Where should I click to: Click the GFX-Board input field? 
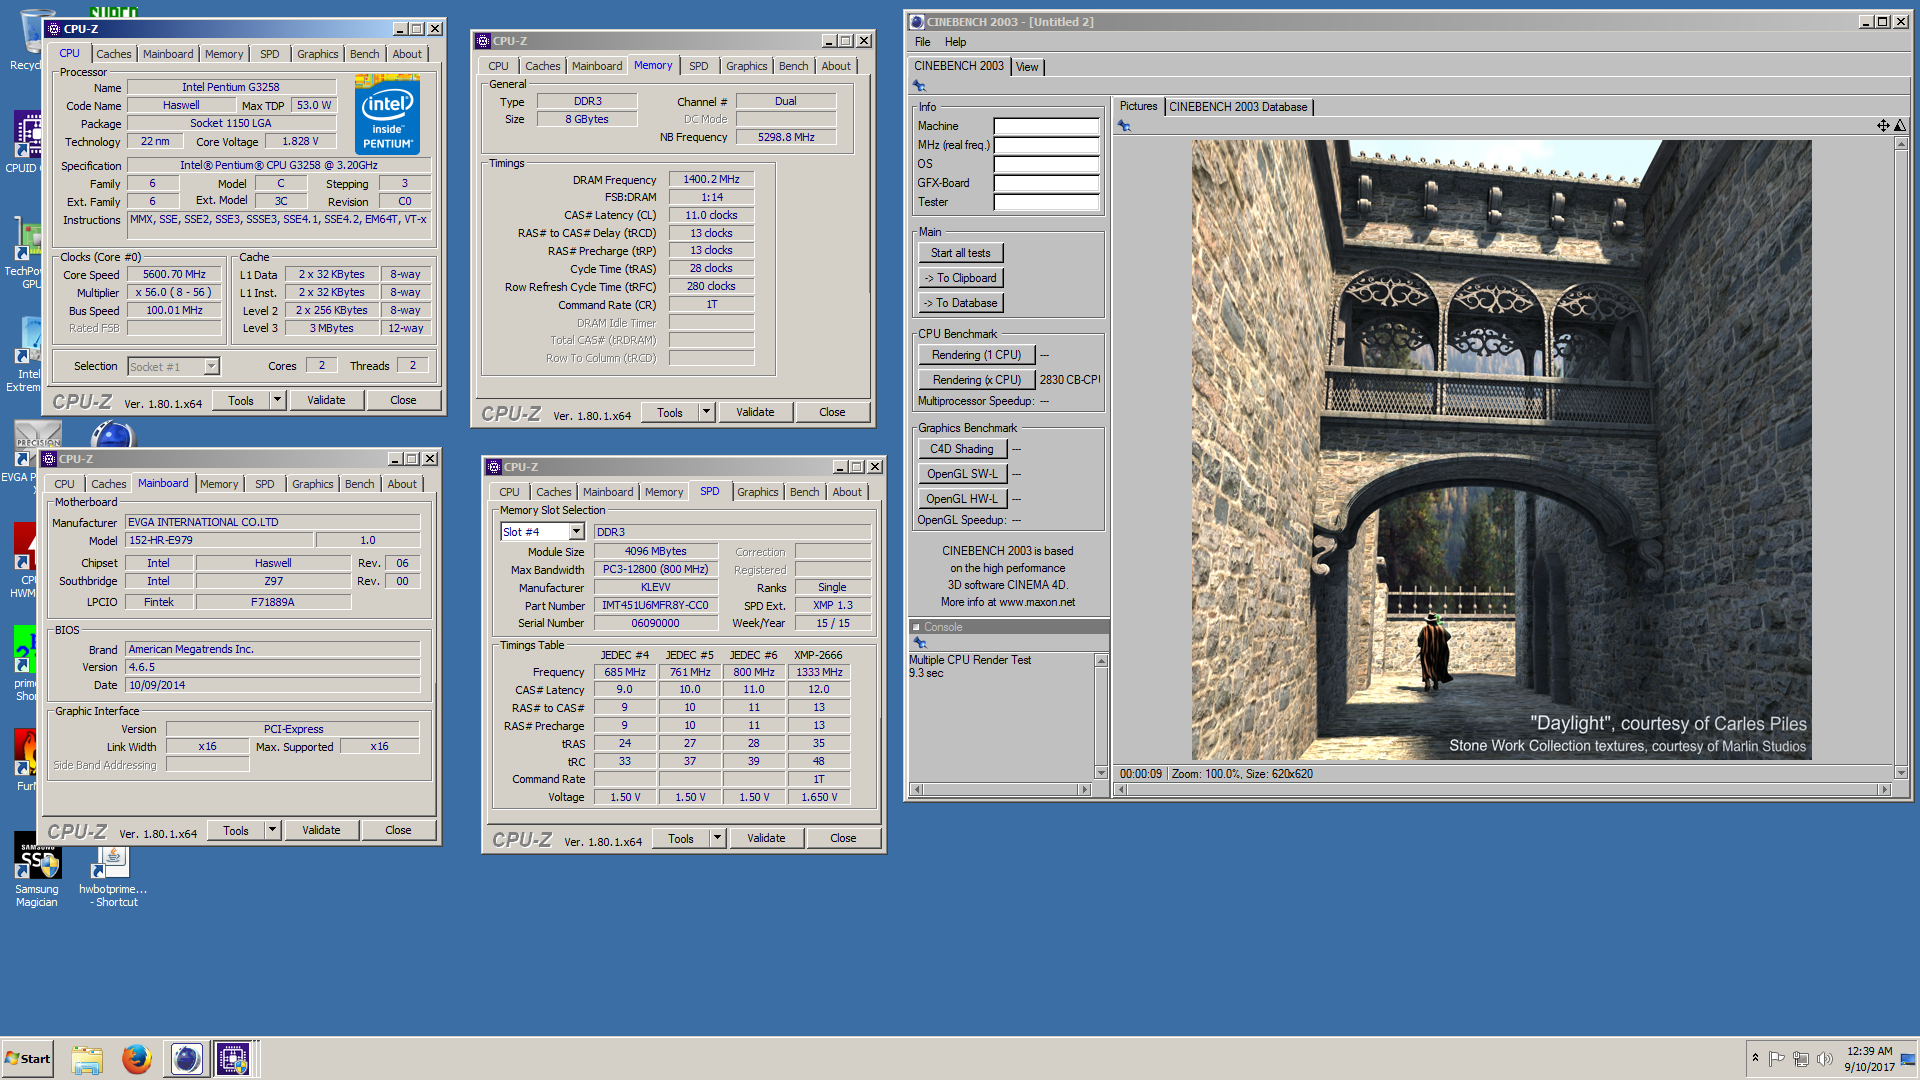pos(1046,183)
